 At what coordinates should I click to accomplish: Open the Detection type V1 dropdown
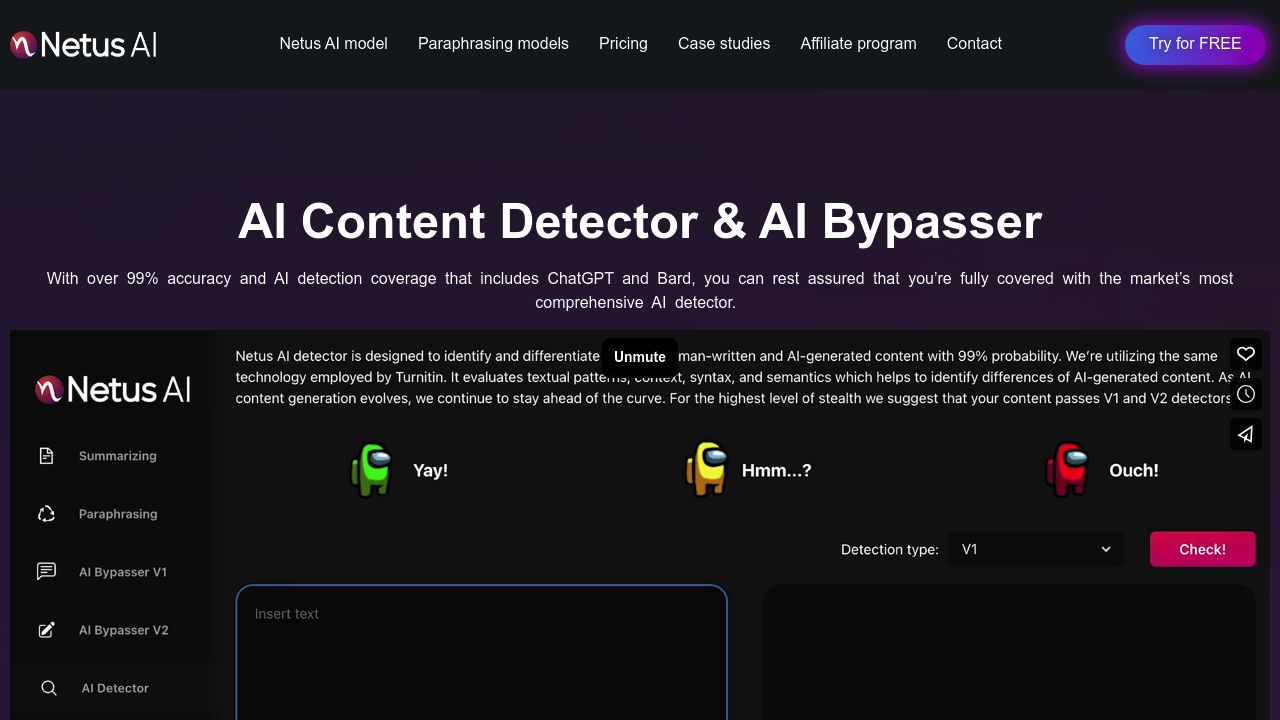pos(1036,549)
